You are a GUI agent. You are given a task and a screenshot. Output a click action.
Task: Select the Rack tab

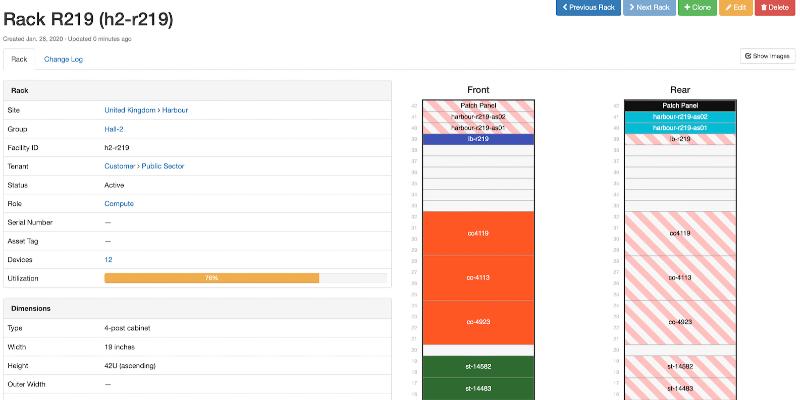(x=20, y=60)
